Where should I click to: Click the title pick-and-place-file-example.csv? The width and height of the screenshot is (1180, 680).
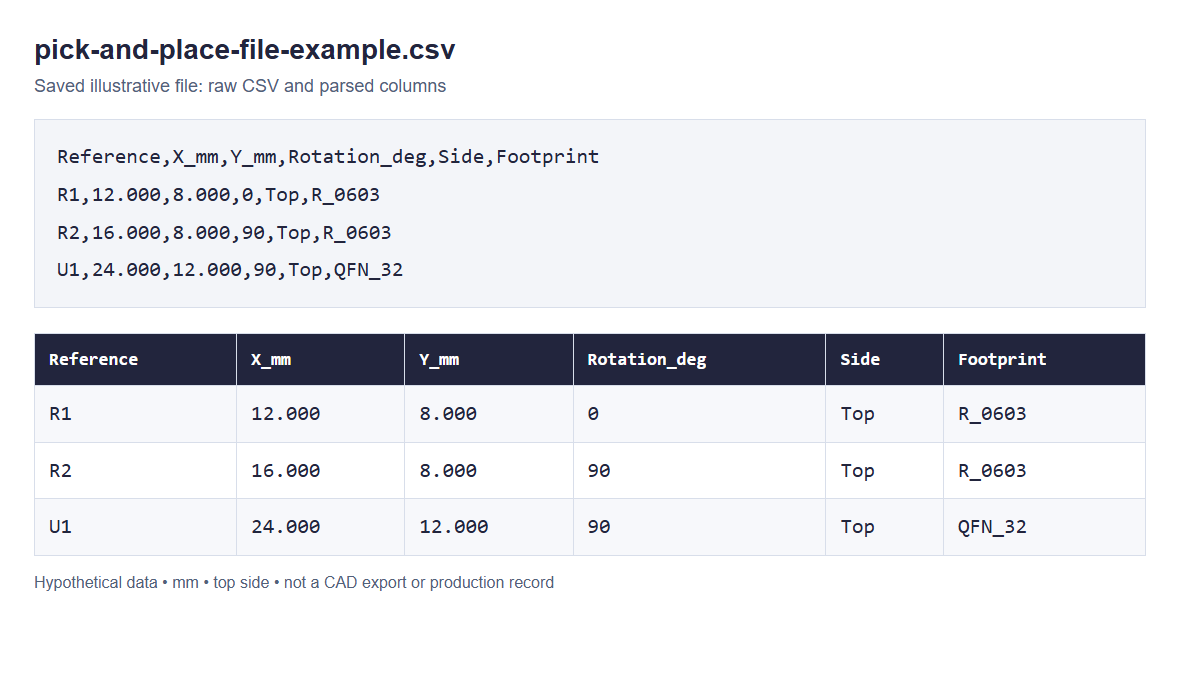(245, 50)
